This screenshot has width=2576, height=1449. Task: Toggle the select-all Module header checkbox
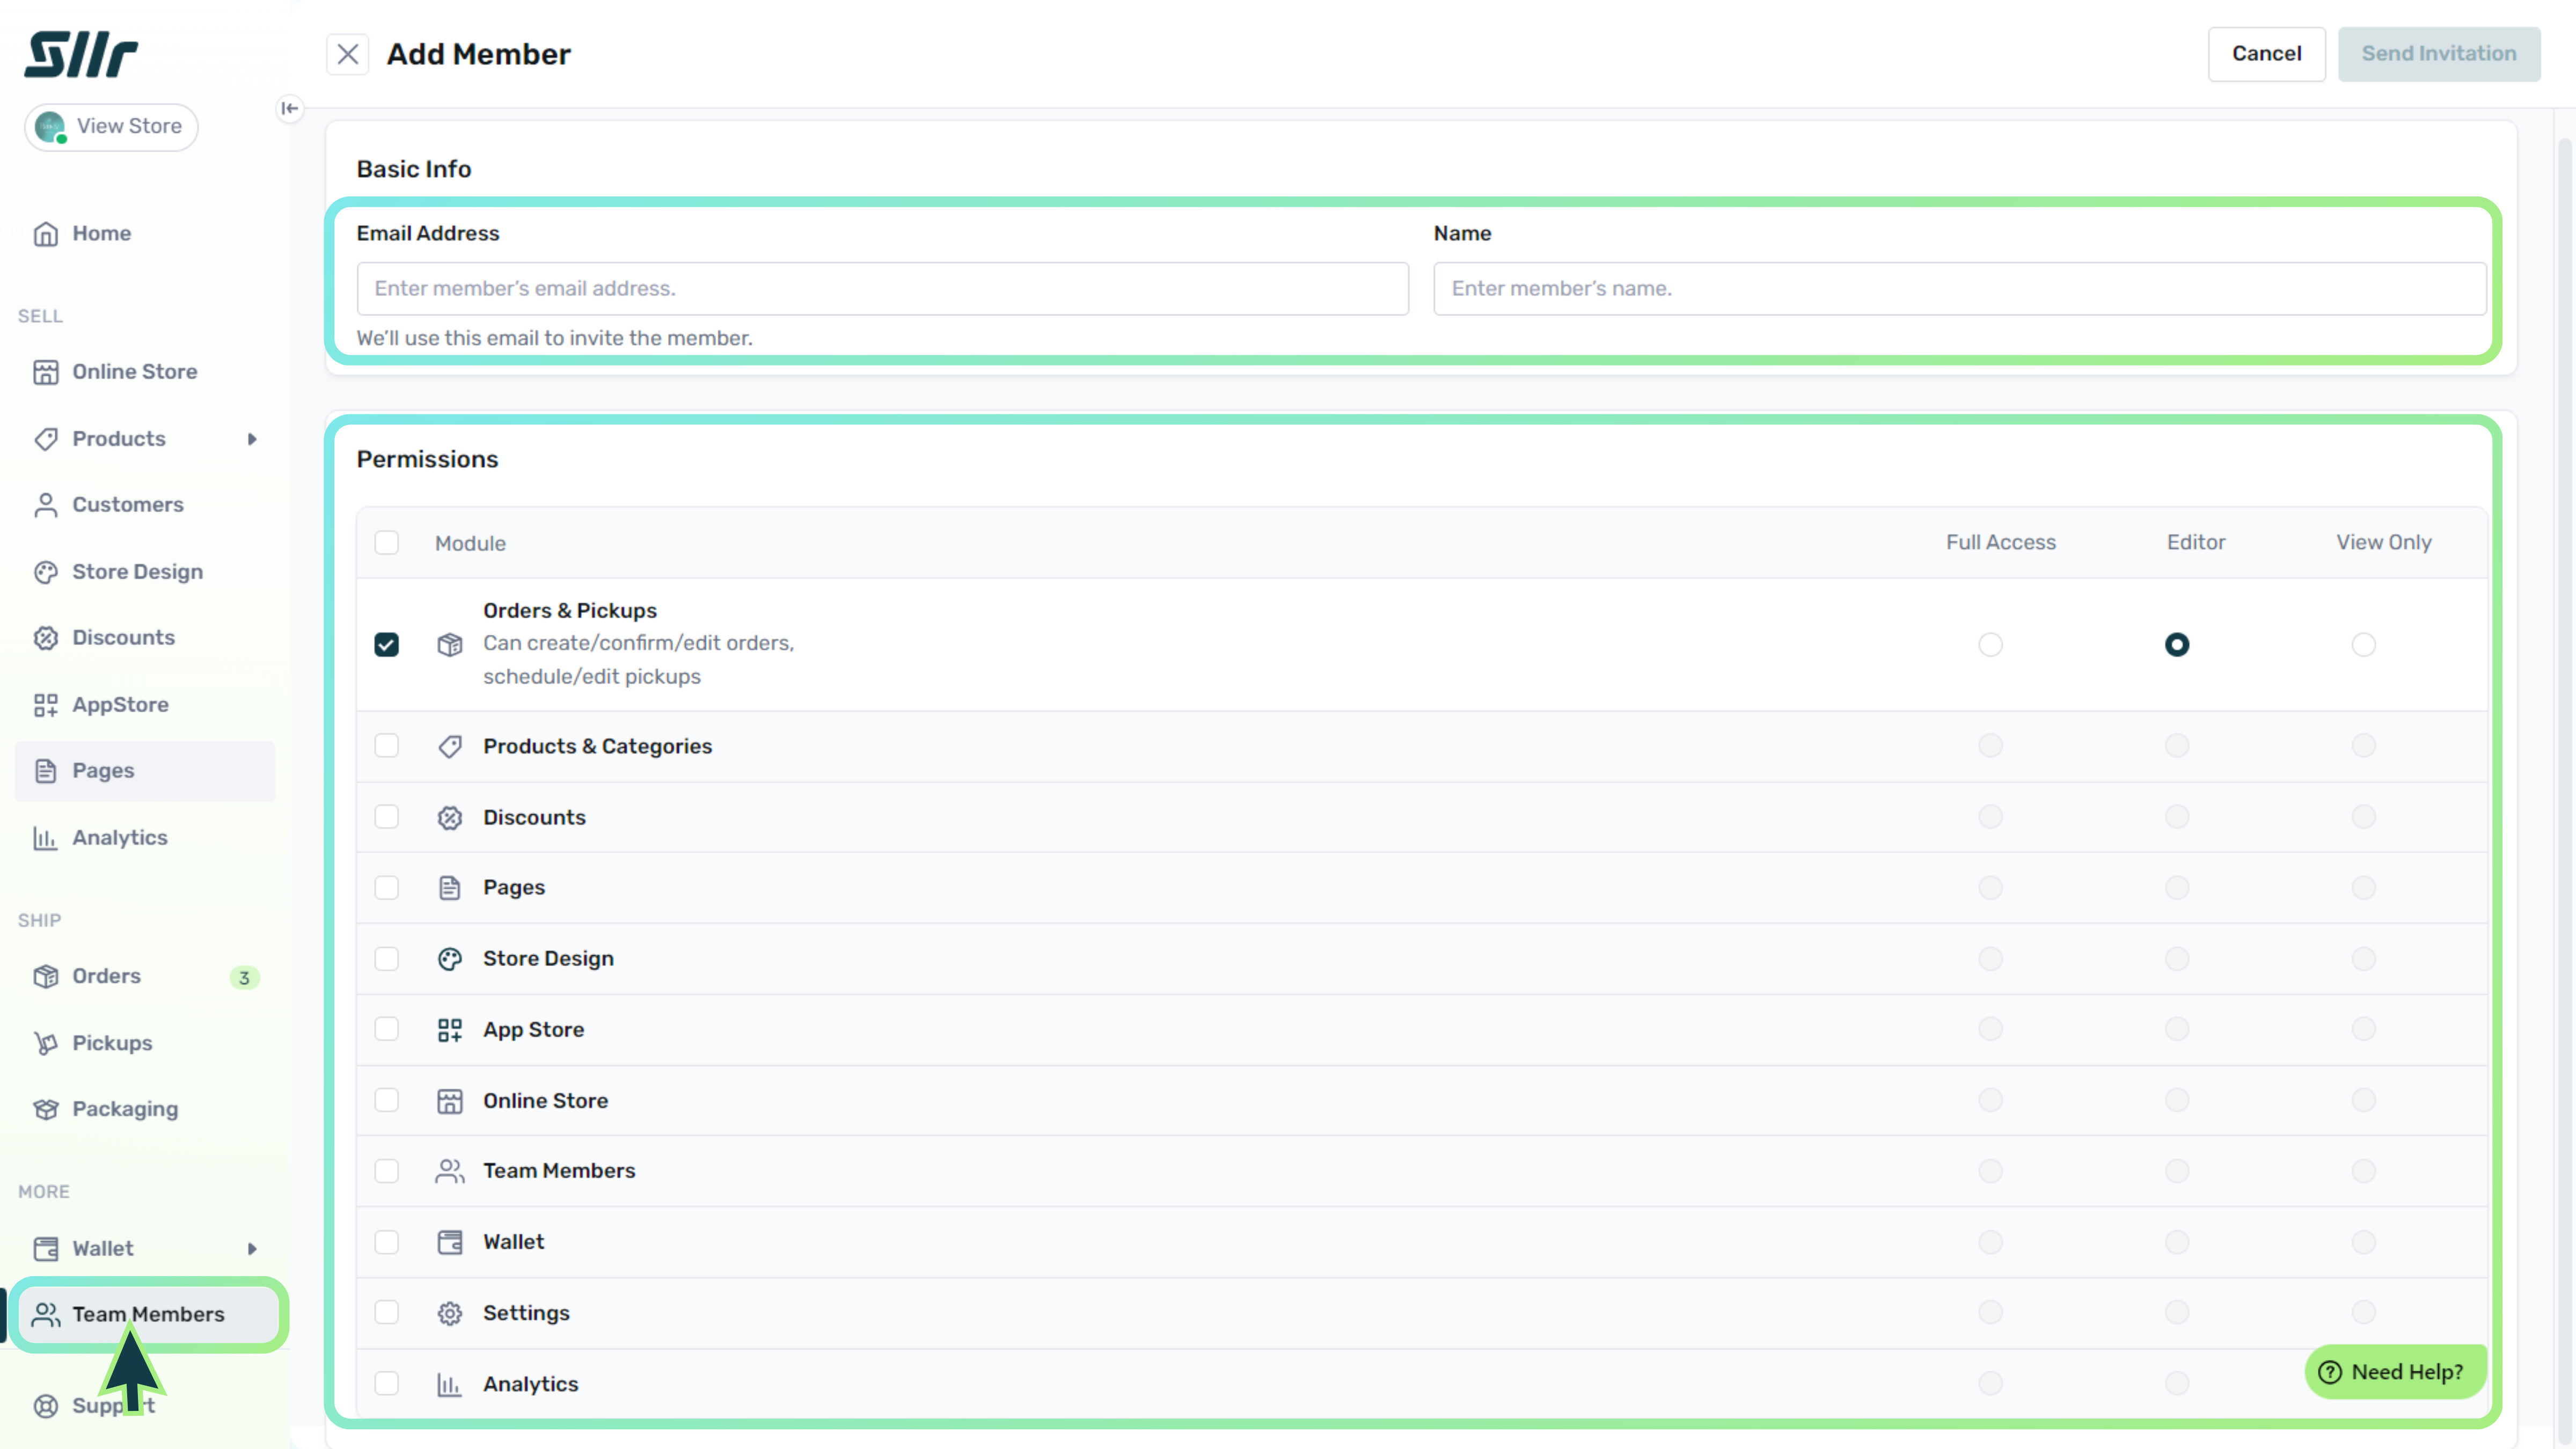[x=386, y=543]
